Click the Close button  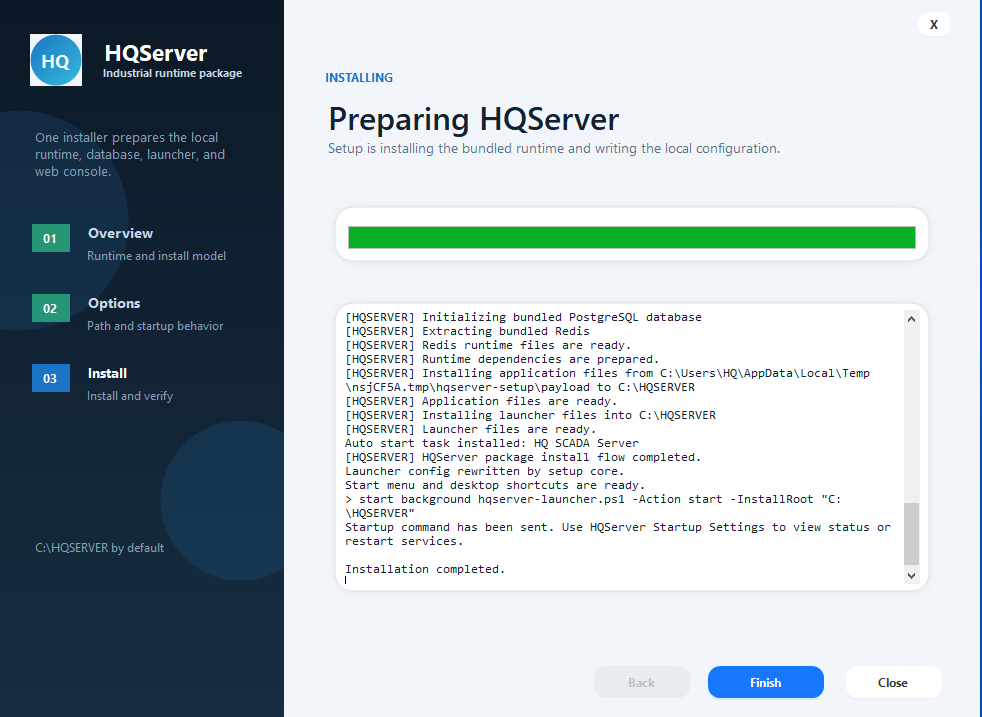[893, 683]
